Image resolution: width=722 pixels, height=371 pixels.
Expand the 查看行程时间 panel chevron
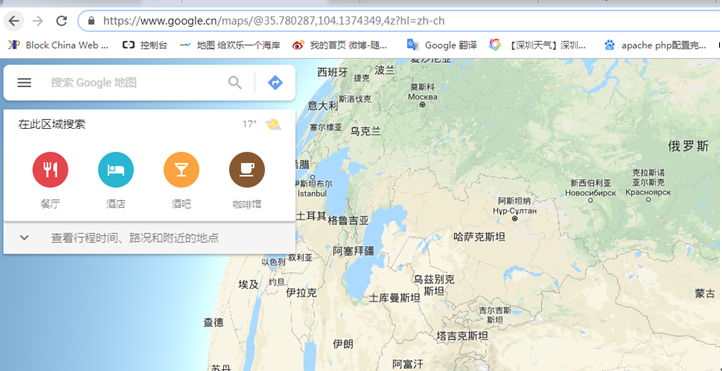(x=24, y=238)
